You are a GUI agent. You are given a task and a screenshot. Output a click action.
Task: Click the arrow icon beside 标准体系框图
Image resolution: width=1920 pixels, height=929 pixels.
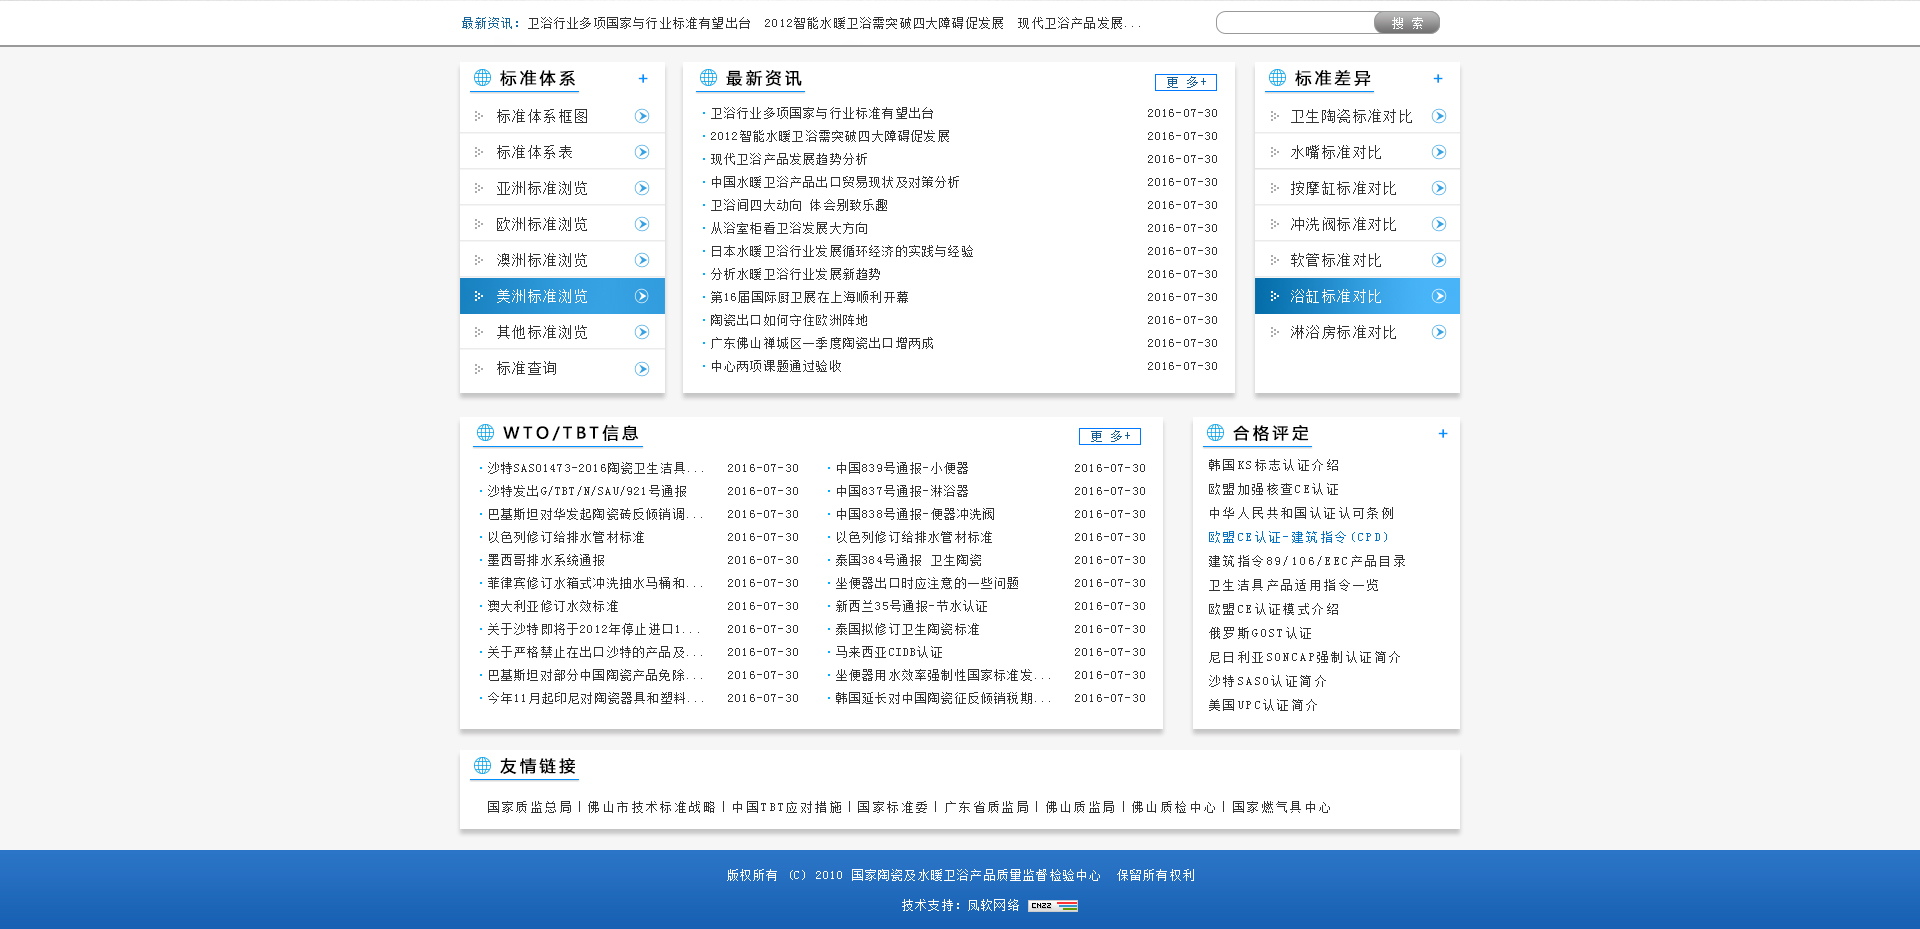point(642,116)
